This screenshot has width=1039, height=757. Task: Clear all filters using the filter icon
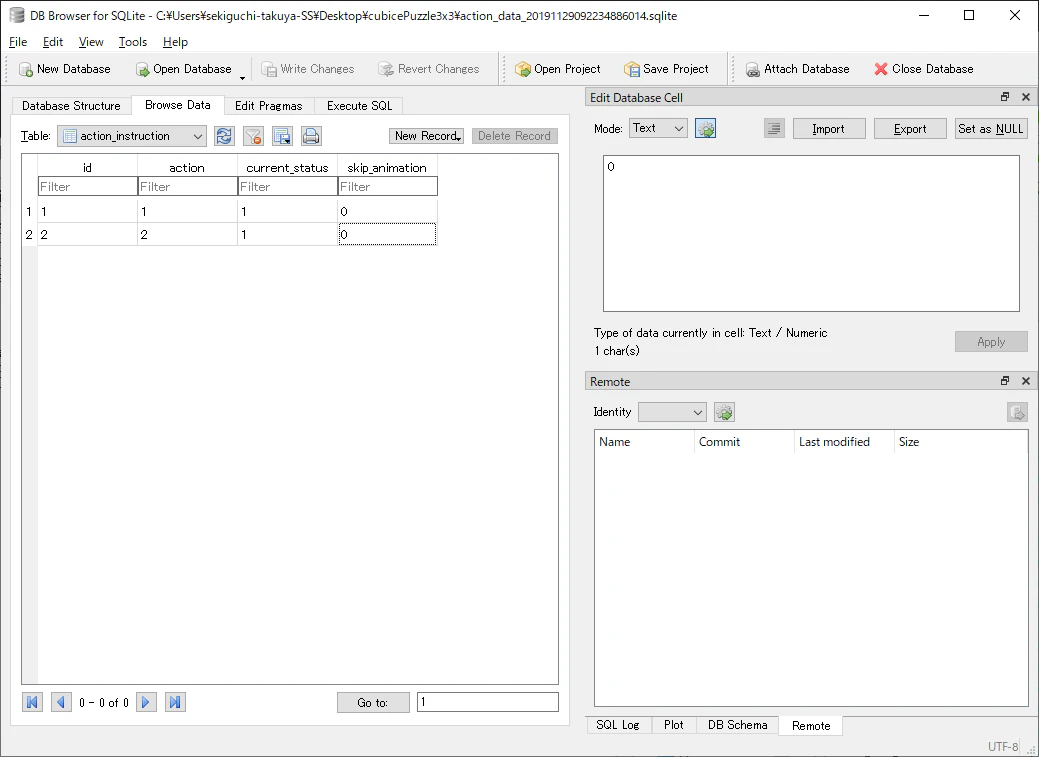tap(253, 136)
